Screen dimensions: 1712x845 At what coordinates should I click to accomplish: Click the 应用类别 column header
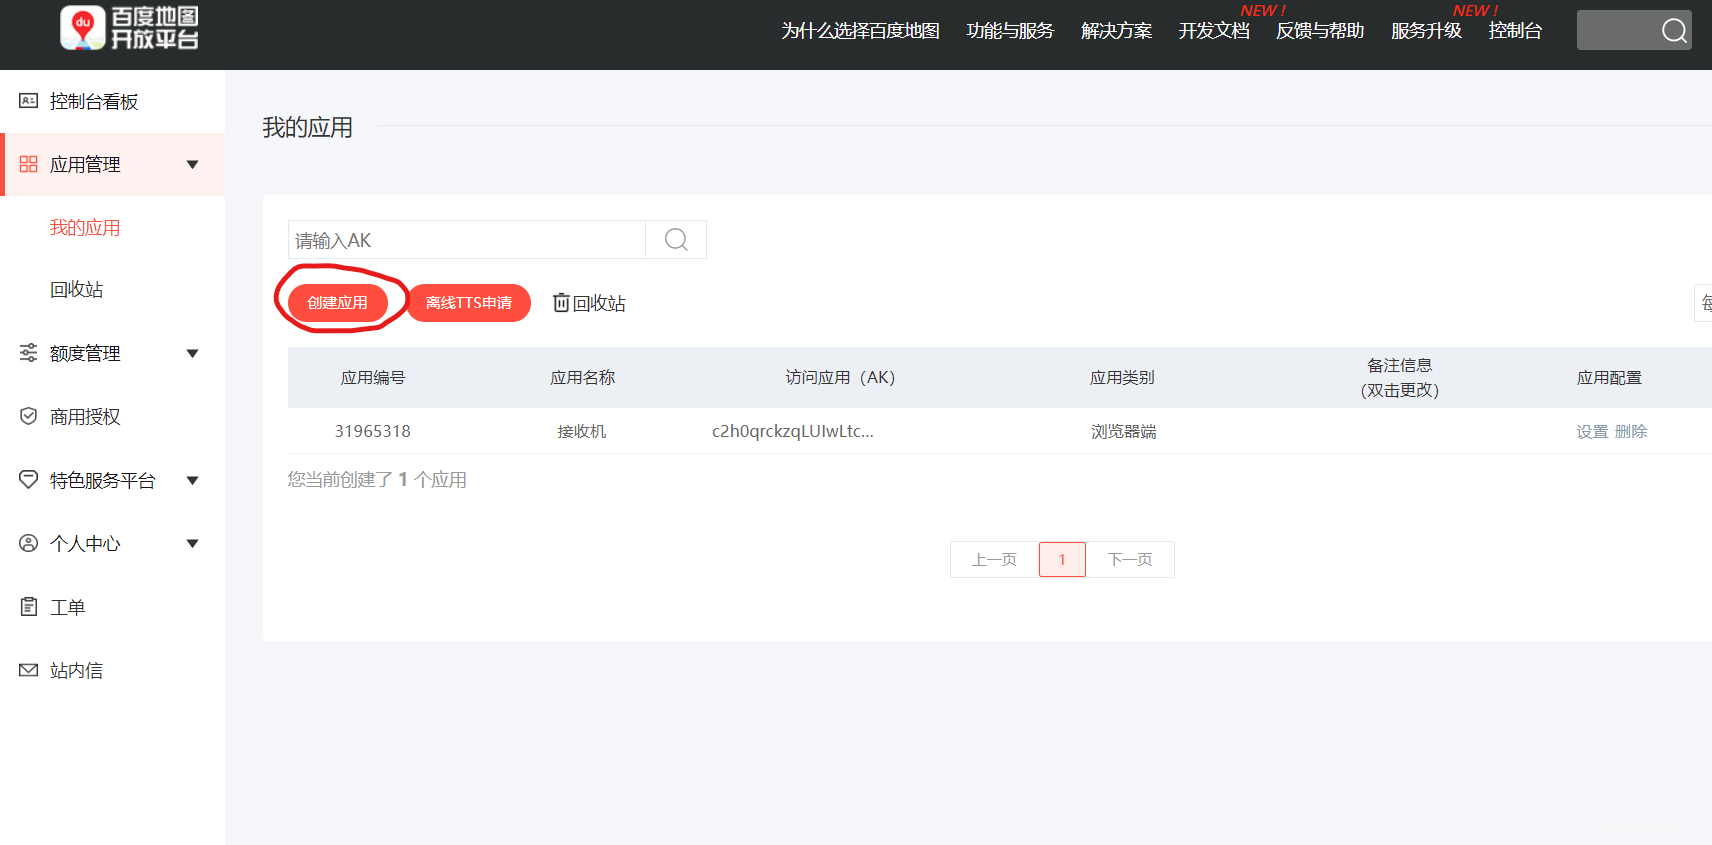coord(1122,377)
